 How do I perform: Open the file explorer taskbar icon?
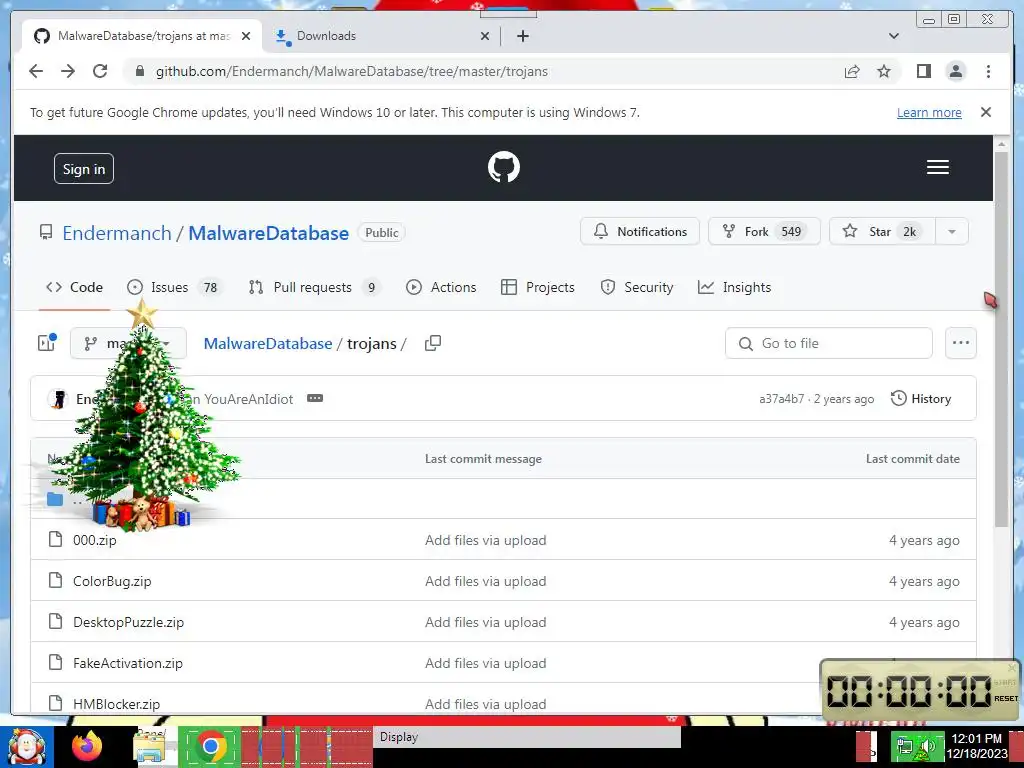coord(150,746)
